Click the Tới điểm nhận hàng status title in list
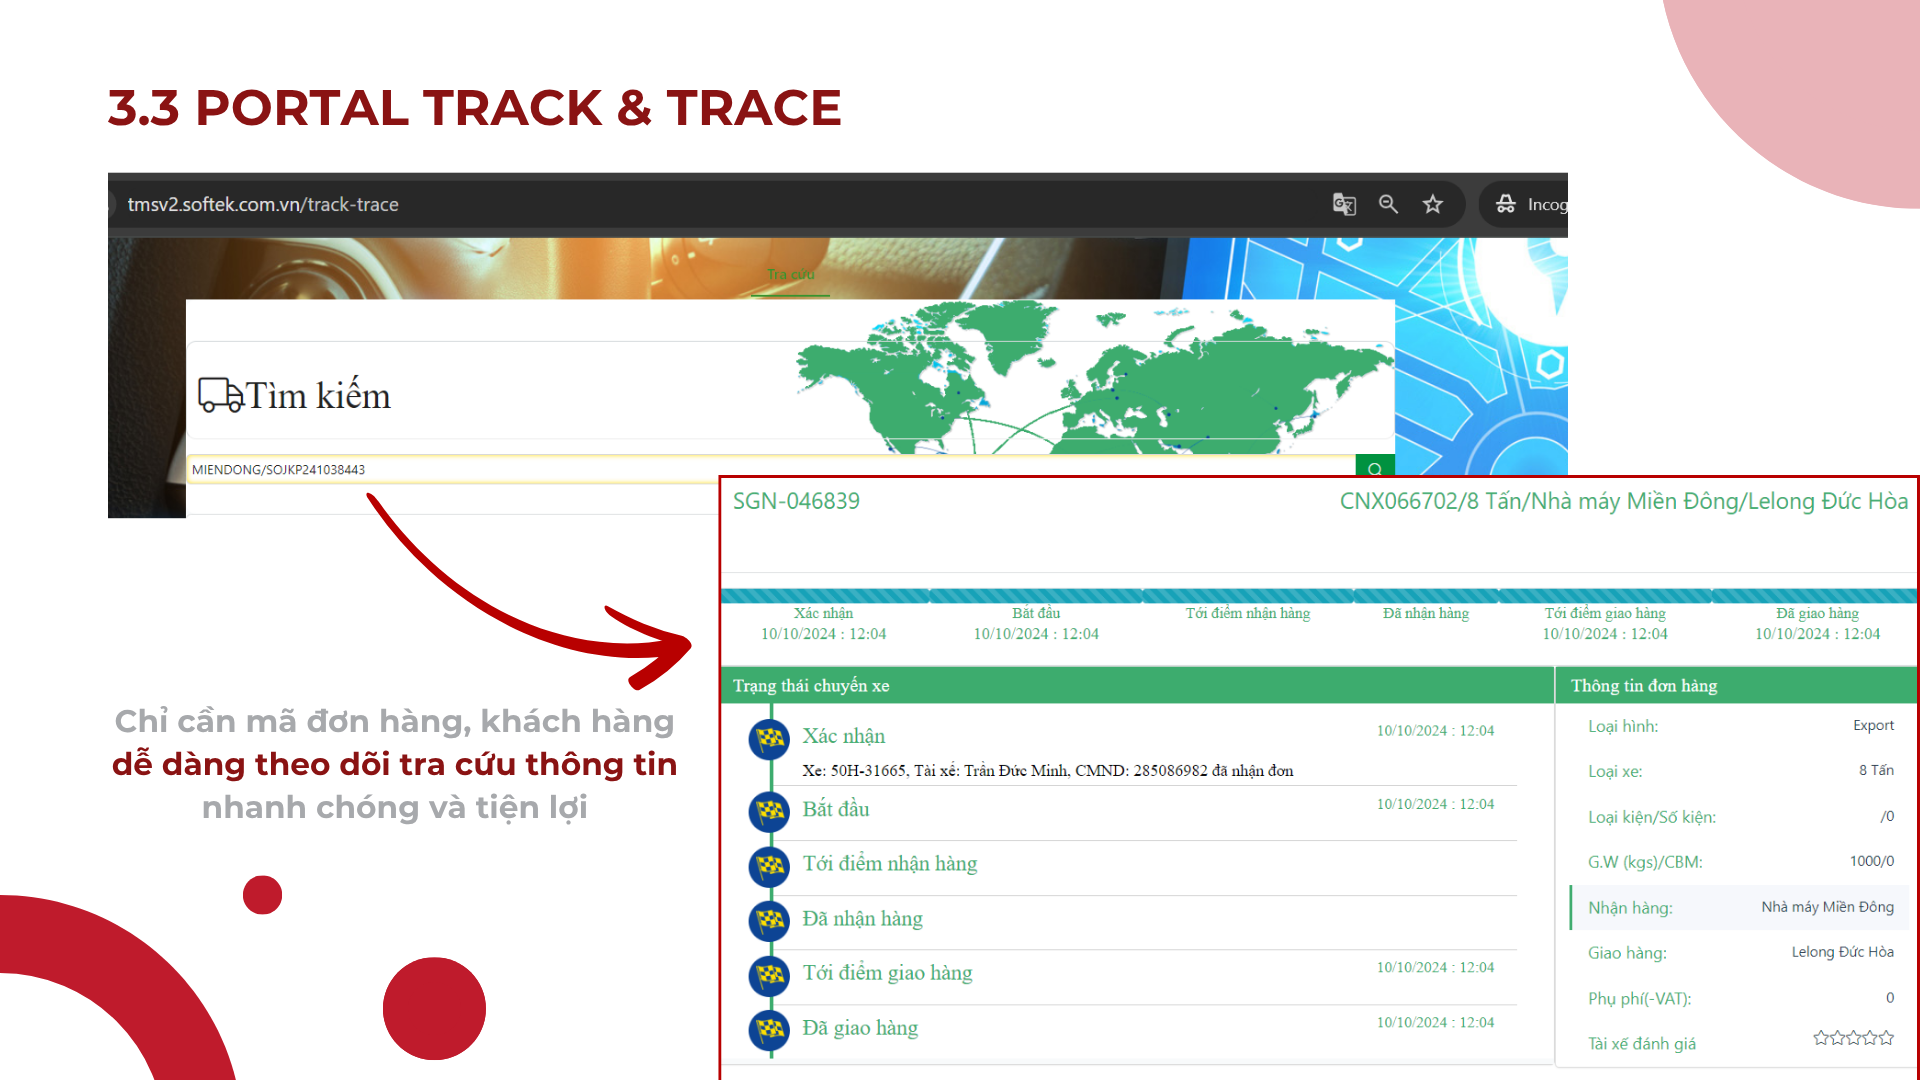 click(889, 864)
